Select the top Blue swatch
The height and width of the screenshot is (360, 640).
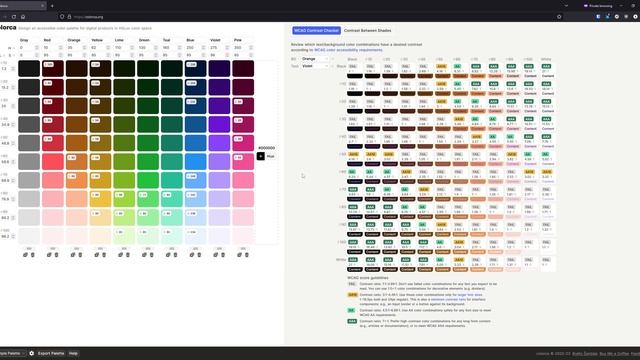(196, 69)
